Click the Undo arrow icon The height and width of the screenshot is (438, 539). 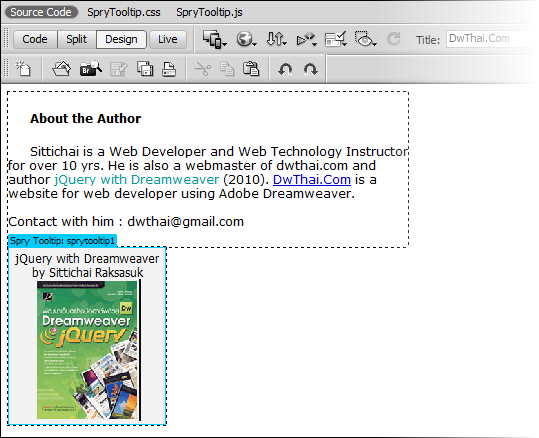[x=285, y=69]
